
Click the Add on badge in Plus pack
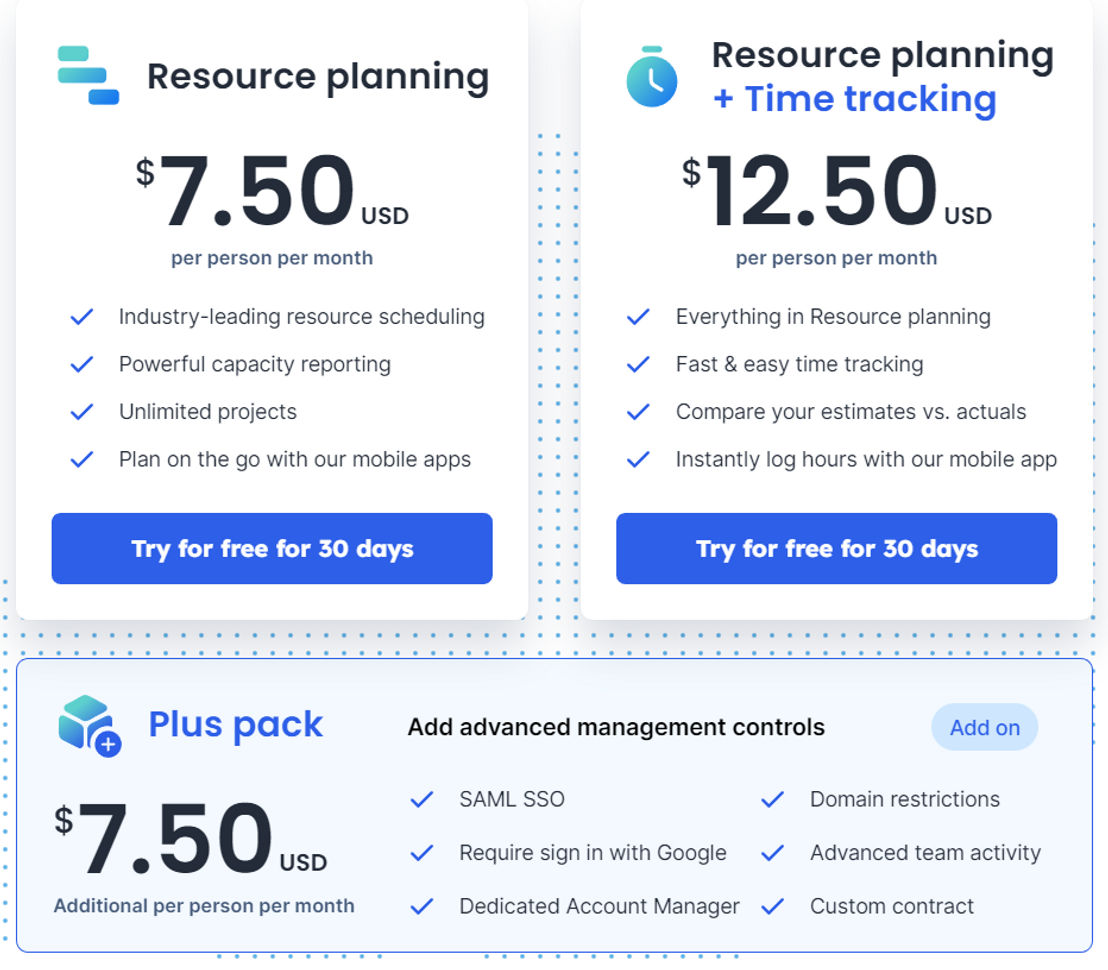click(x=984, y=728)
